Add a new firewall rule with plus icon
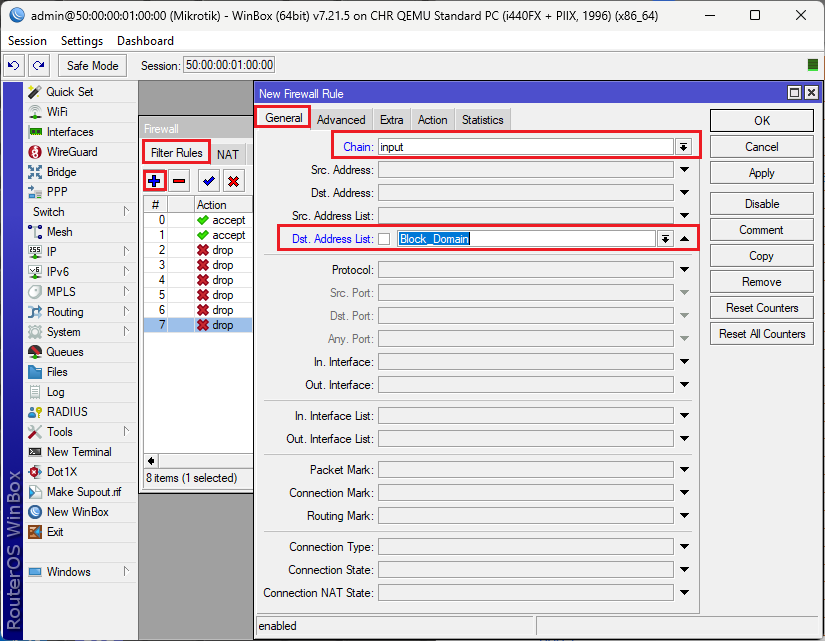 [x=154, y=181]
